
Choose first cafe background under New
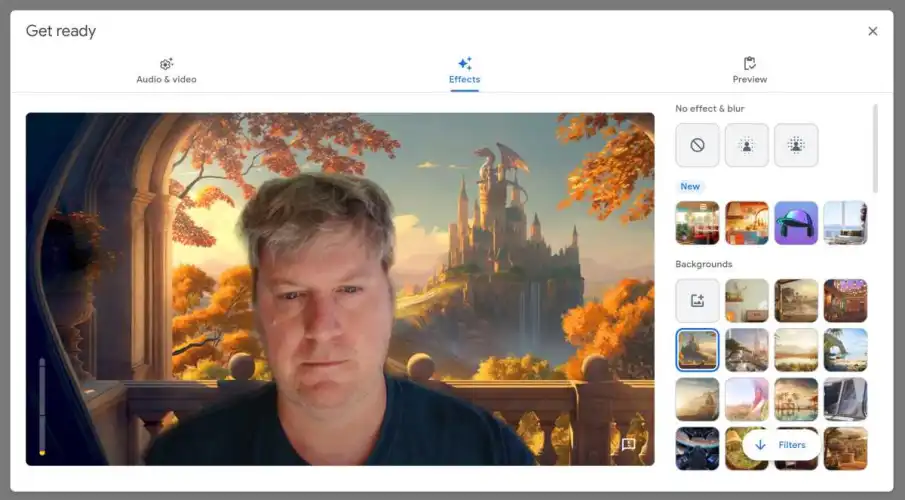pyautogui.click(x=697, y=223)
